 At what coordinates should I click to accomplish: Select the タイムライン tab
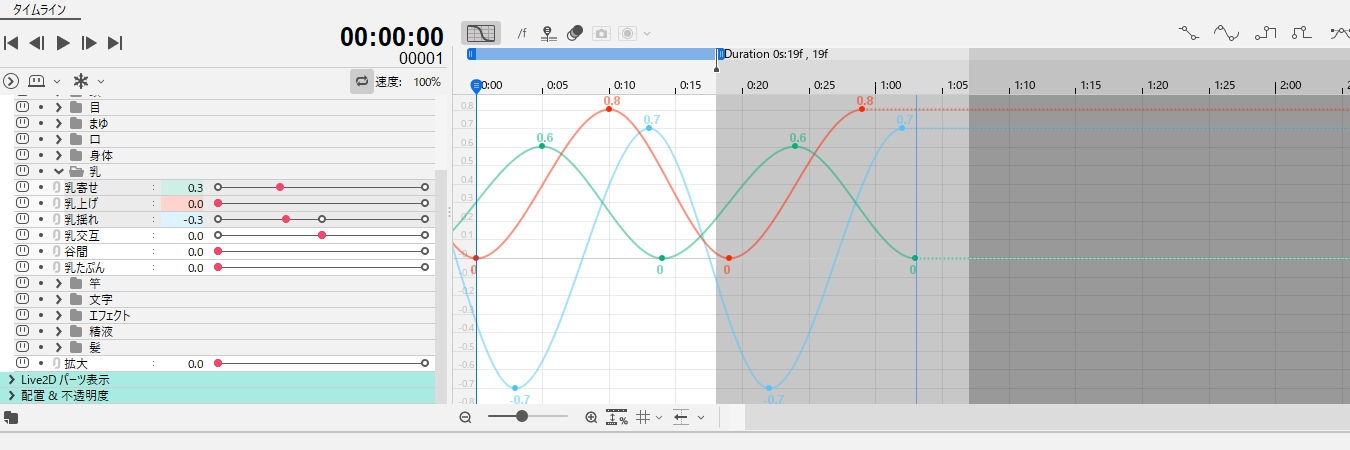[40, 9]
